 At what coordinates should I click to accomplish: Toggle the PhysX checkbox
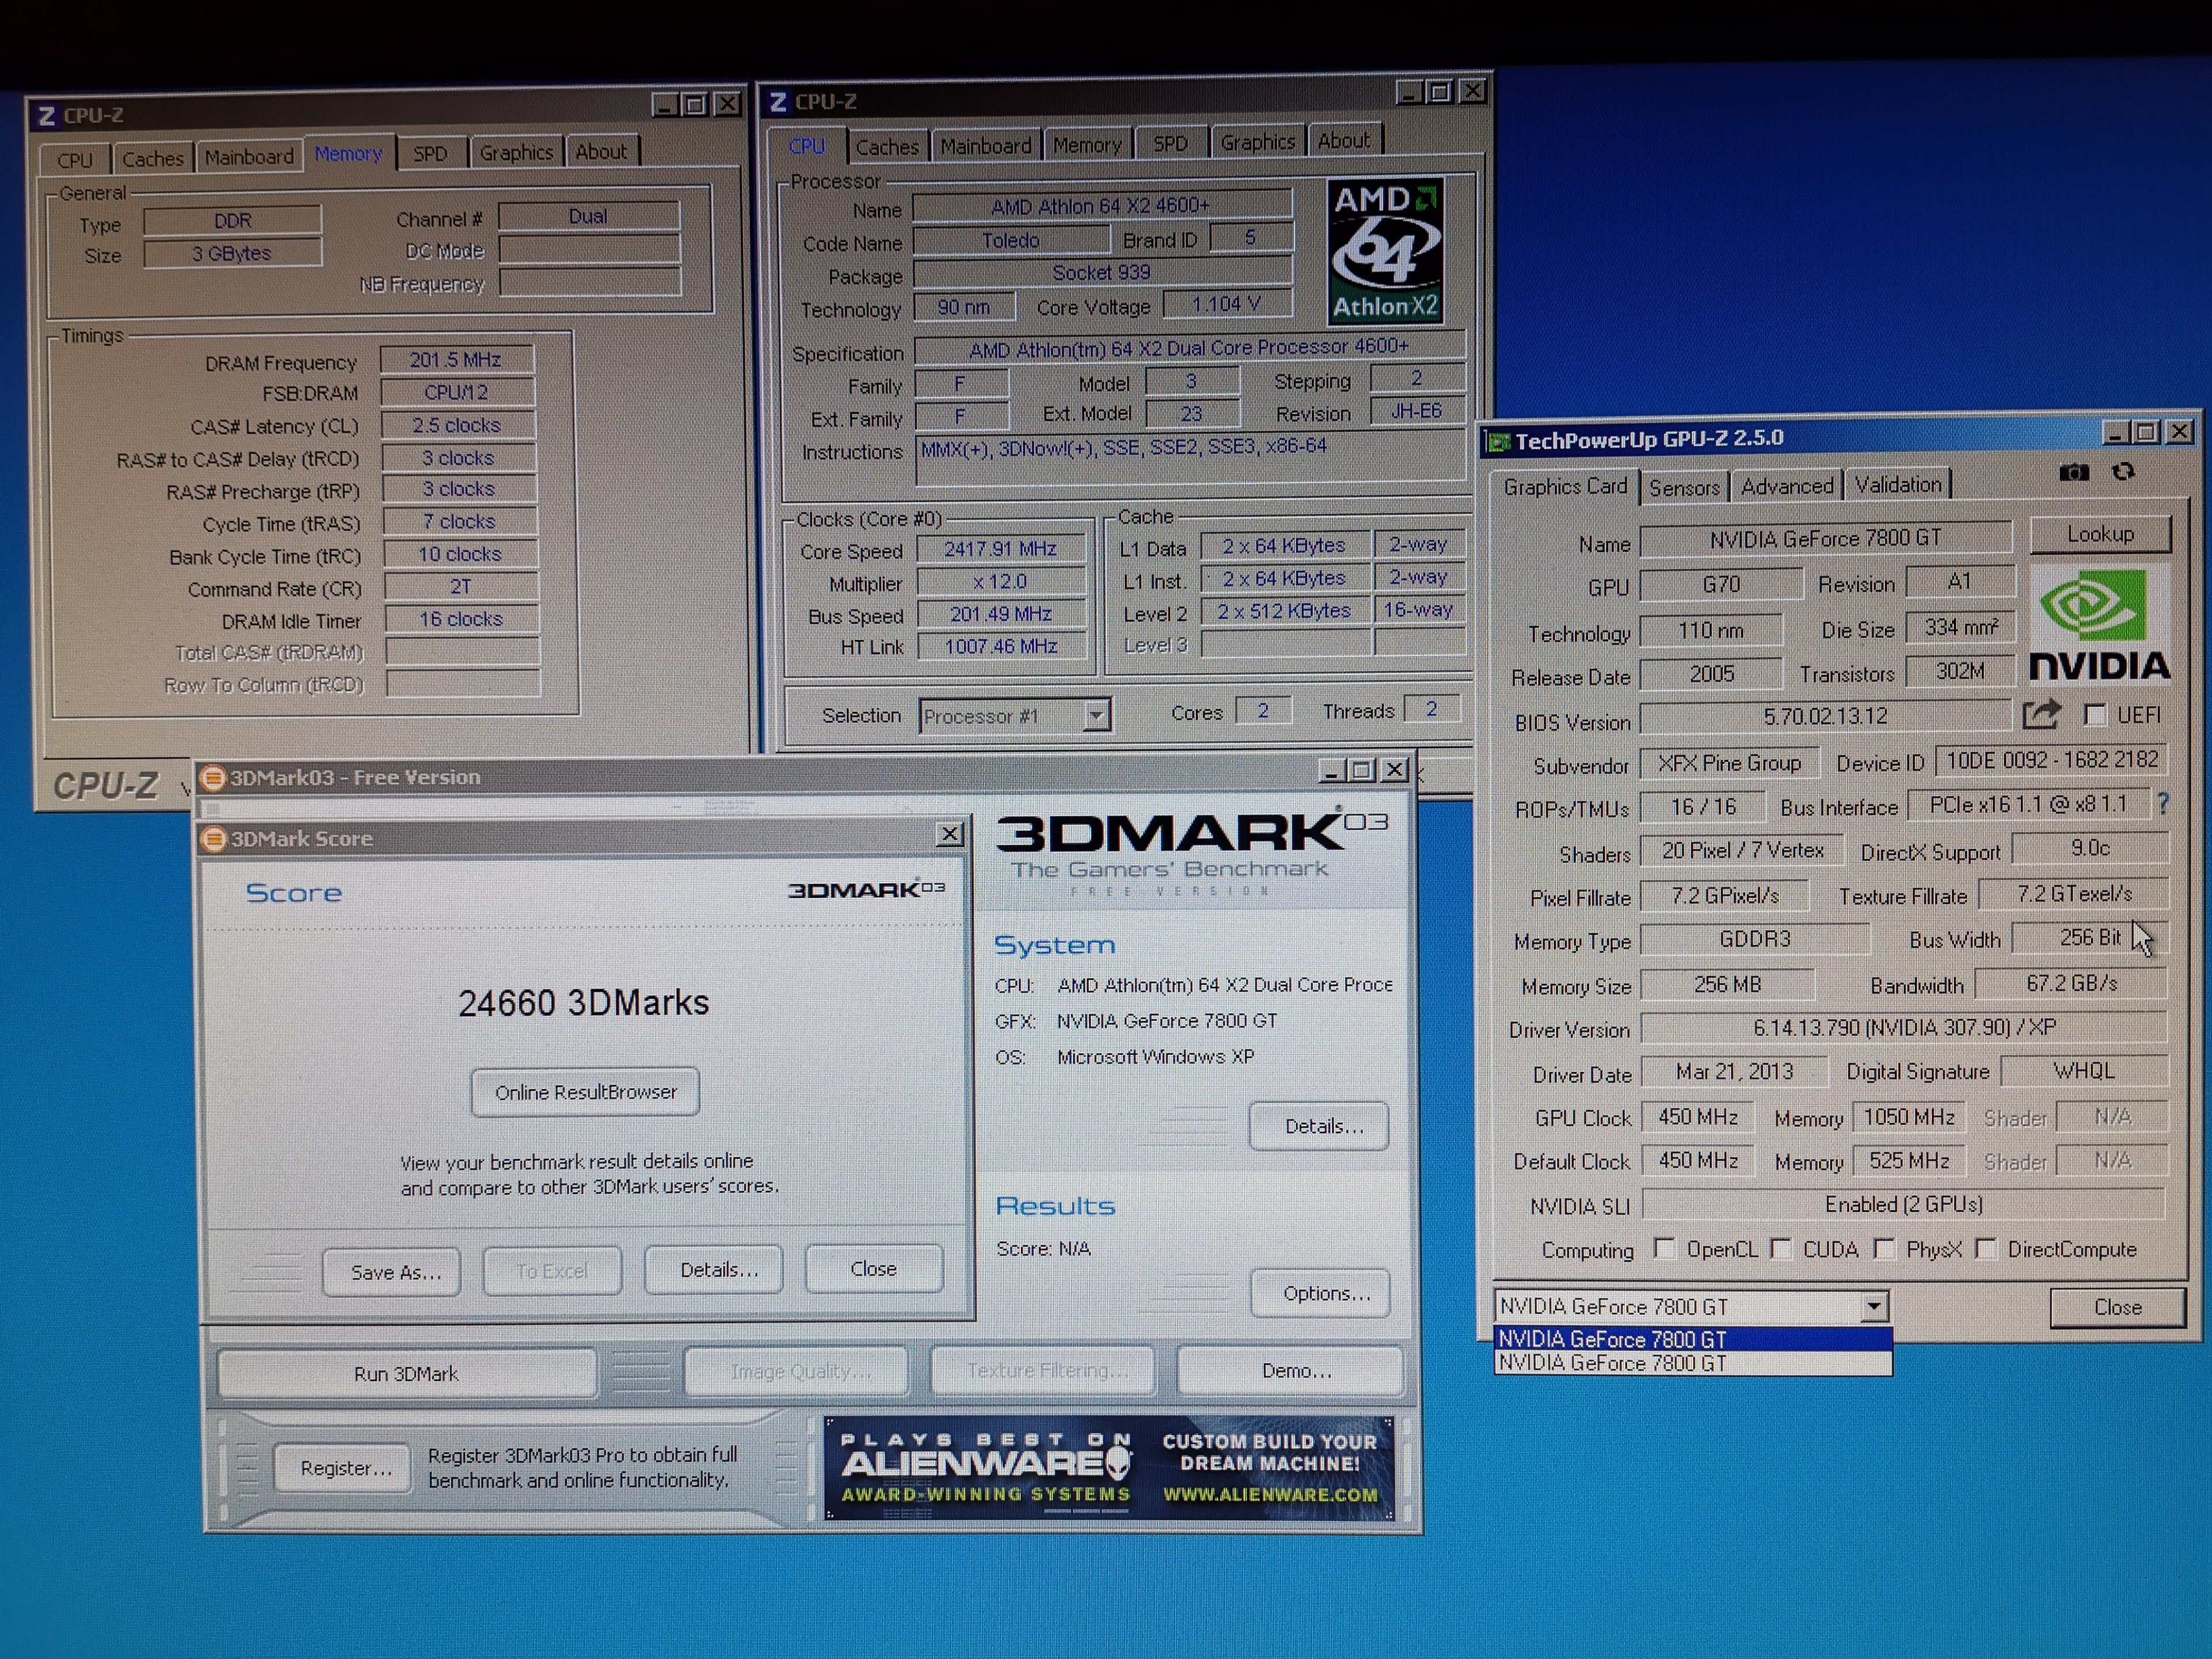tap(1885, 1248)
